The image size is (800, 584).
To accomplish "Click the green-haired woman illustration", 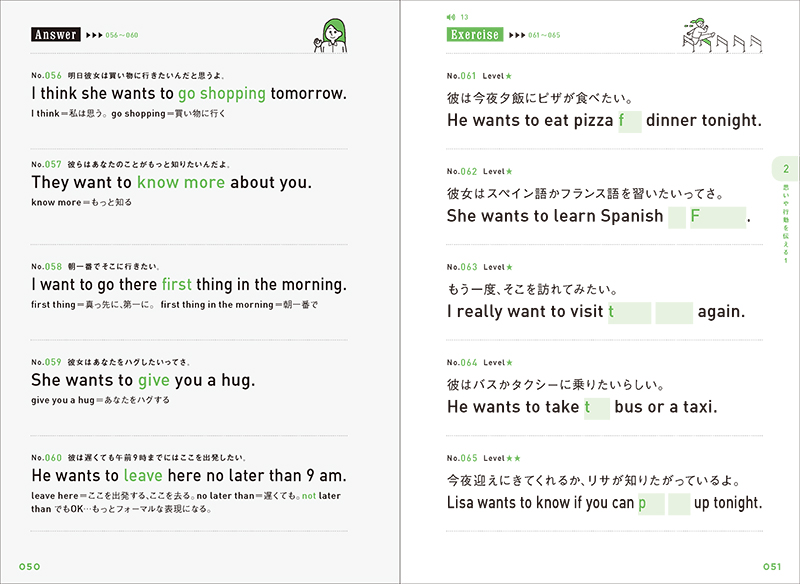I will (x=331, y=36).
